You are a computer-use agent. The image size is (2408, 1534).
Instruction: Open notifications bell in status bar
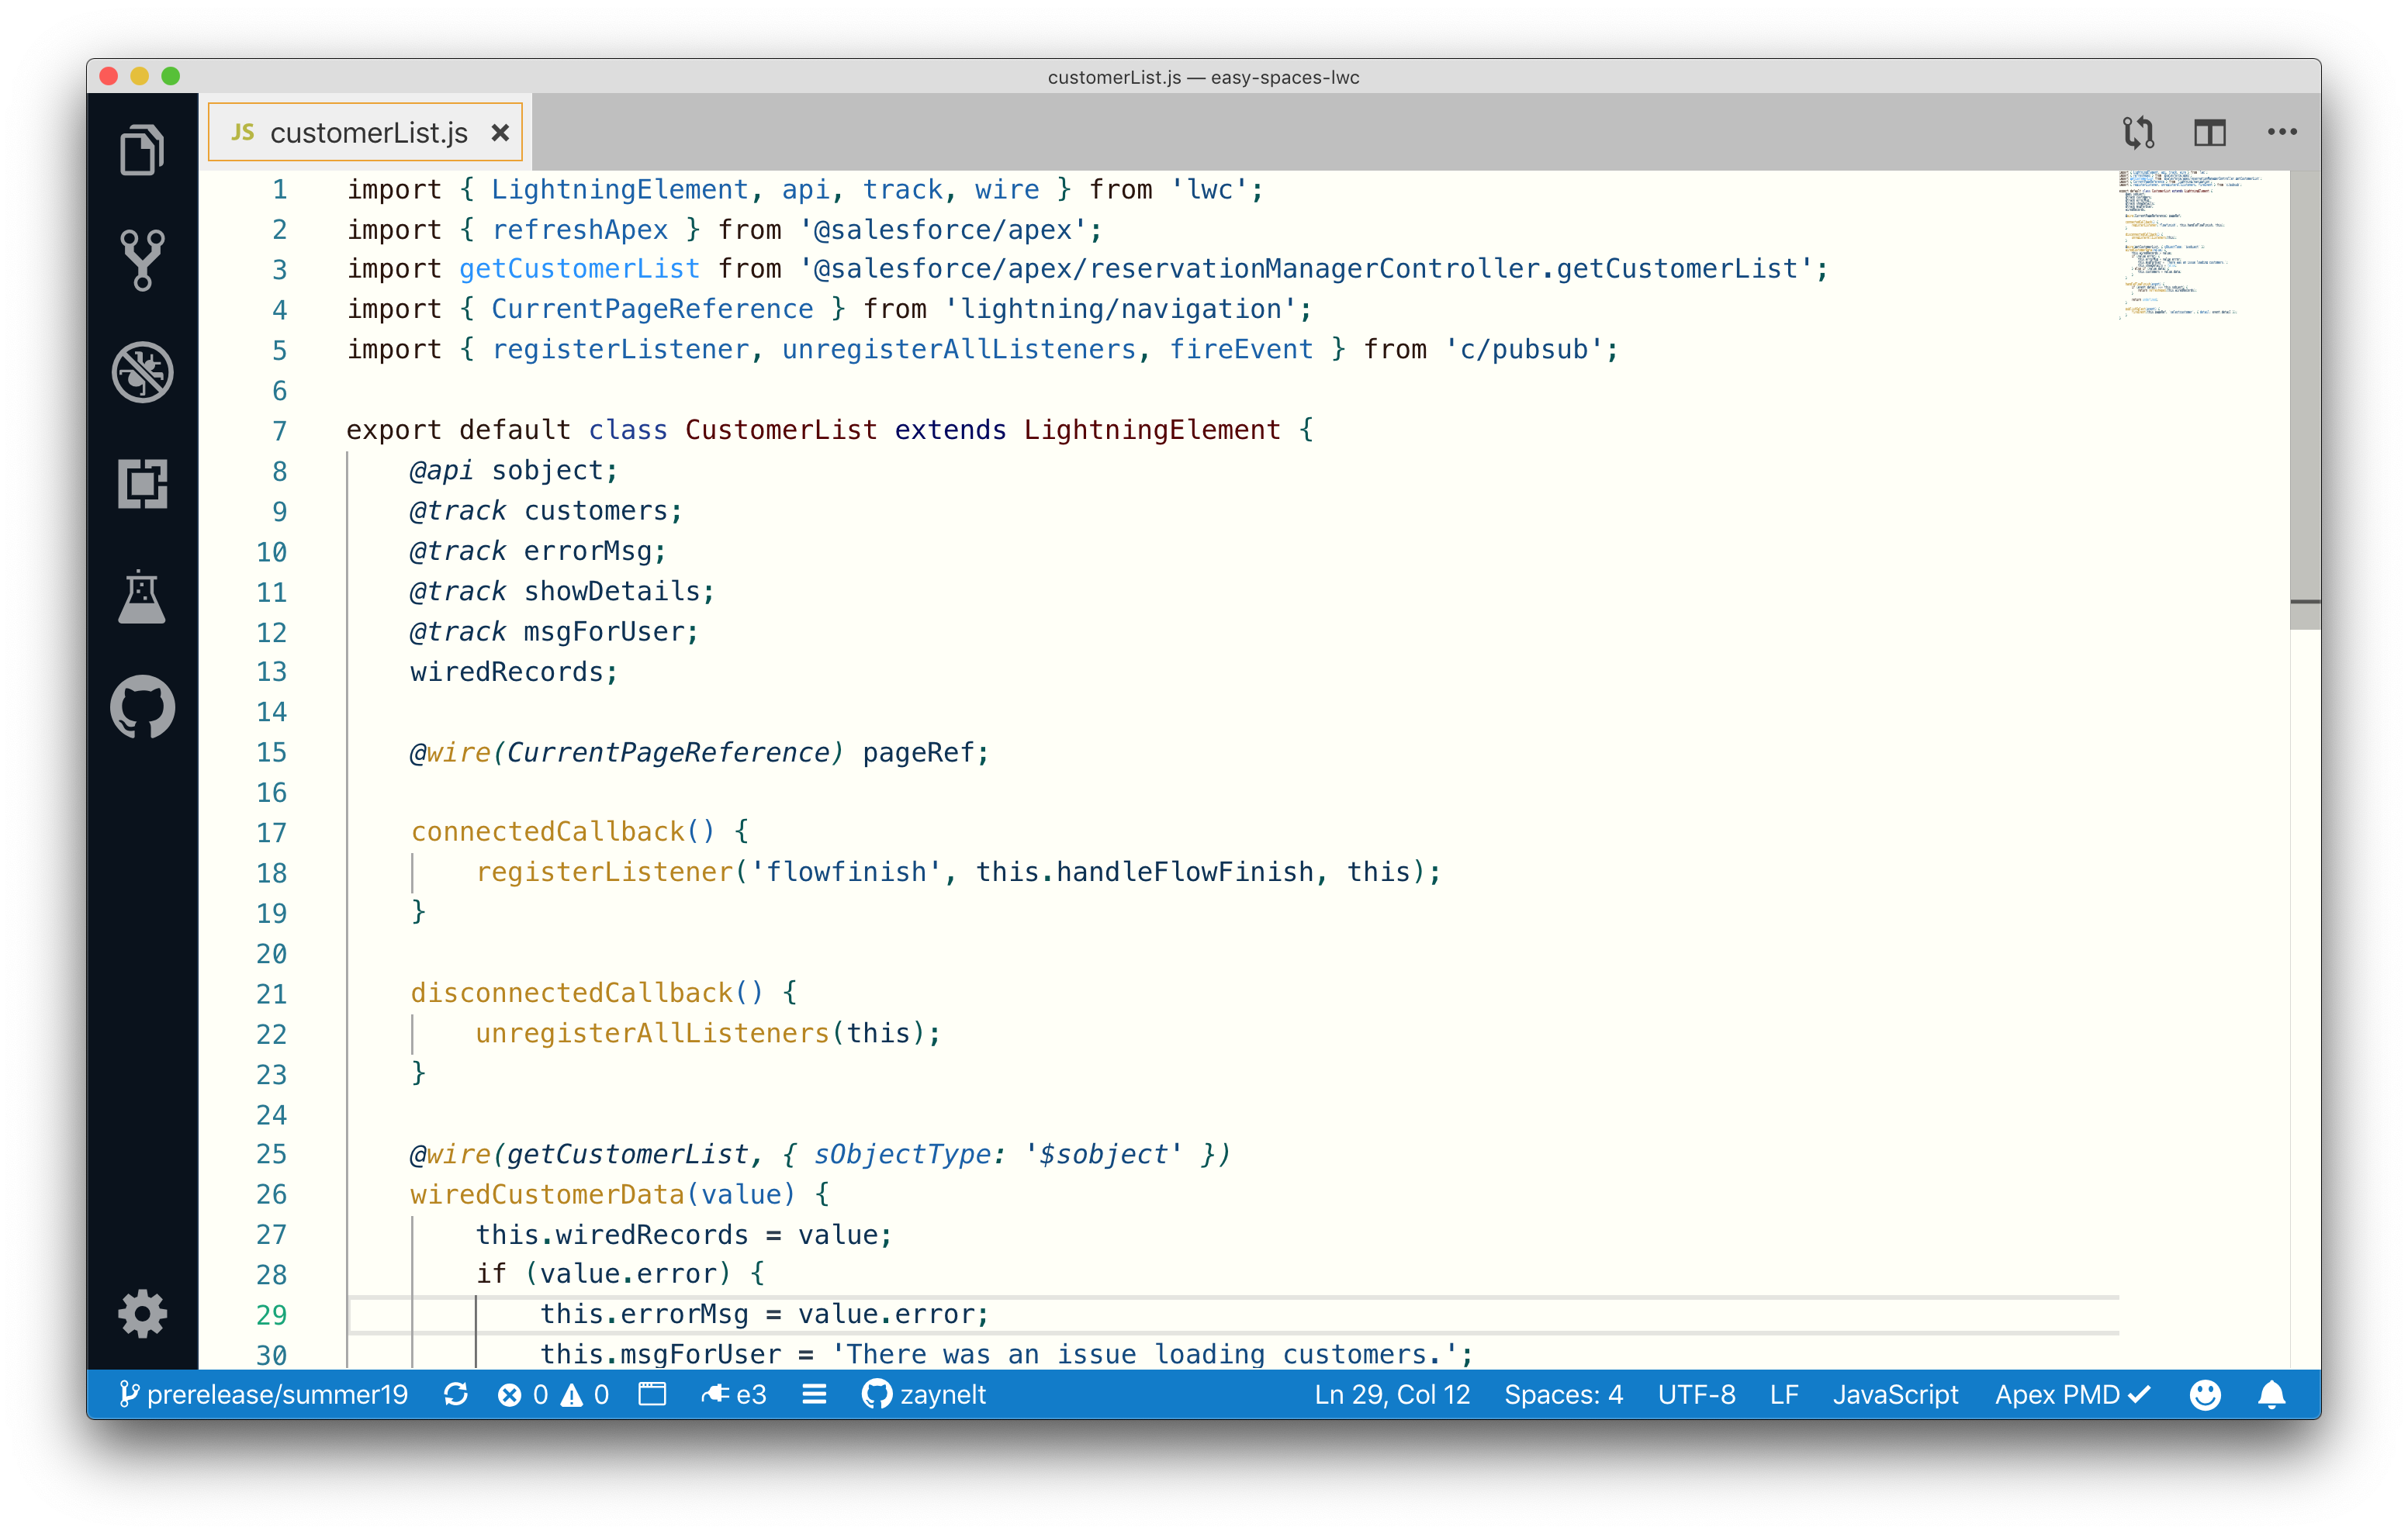point(2271,1394)
